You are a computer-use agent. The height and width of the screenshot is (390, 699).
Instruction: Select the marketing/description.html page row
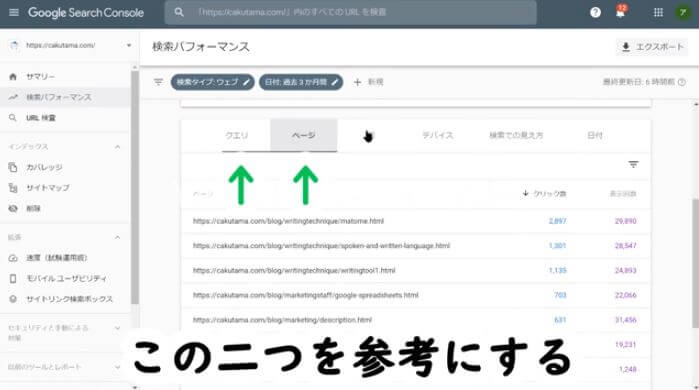[x=415, y=320]
